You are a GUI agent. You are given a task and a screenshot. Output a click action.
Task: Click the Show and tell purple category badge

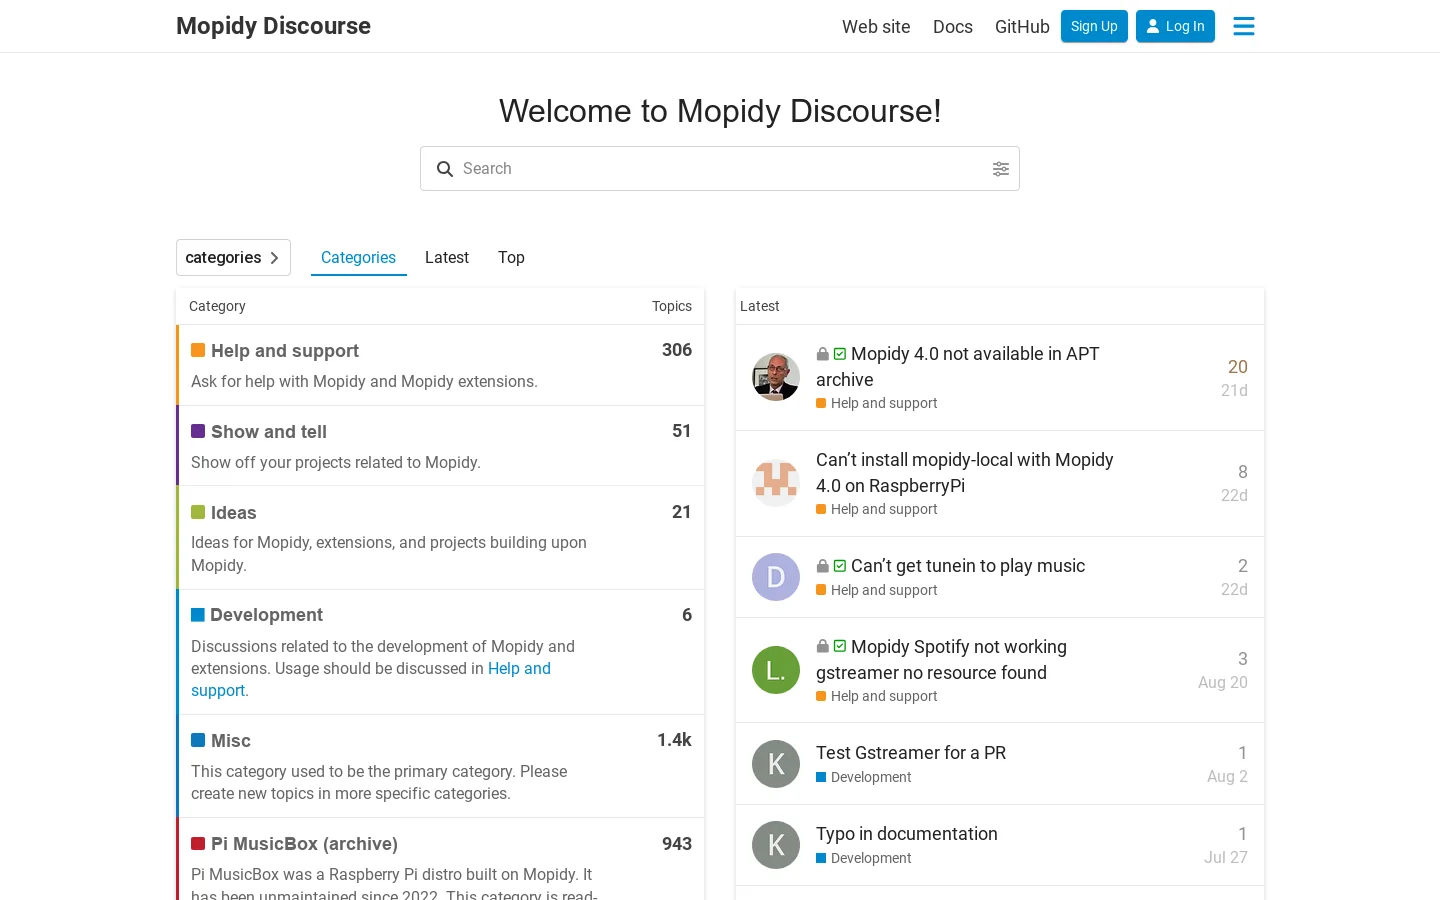(198, 431)
